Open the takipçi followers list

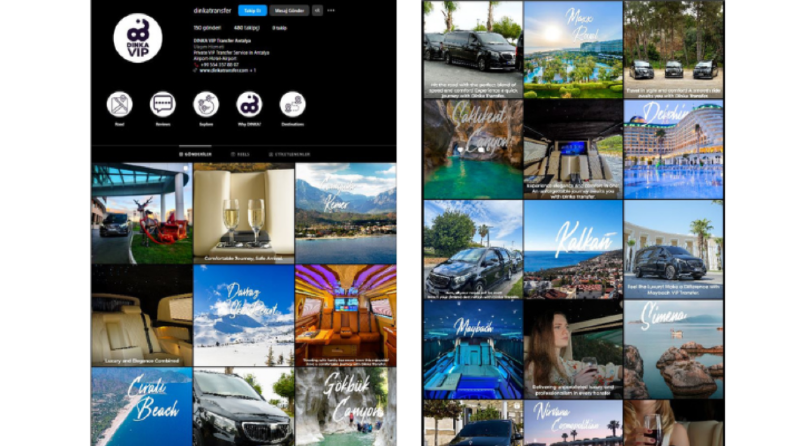tap(247, 28)
